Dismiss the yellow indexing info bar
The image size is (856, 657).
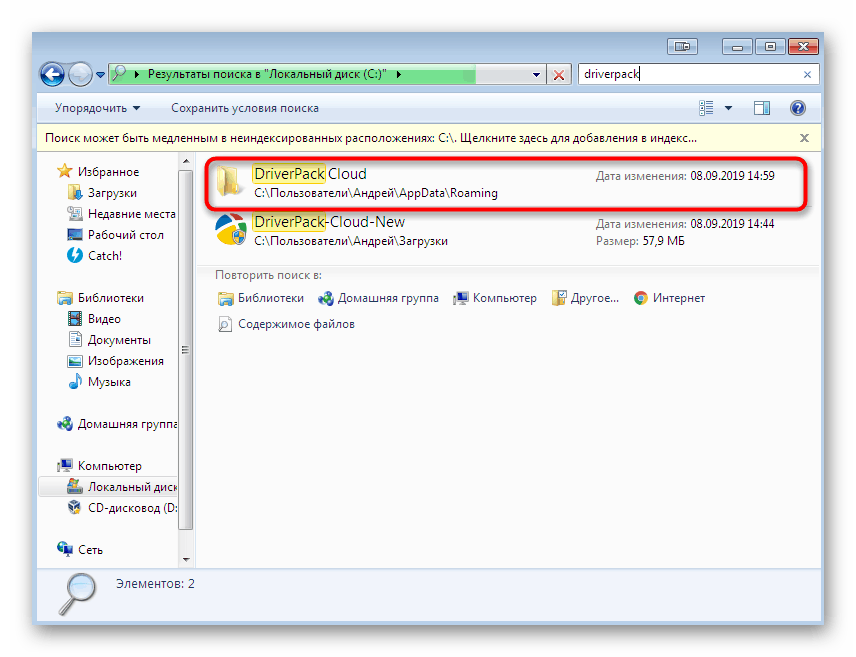pyautogui.click(x=804, y=138)
